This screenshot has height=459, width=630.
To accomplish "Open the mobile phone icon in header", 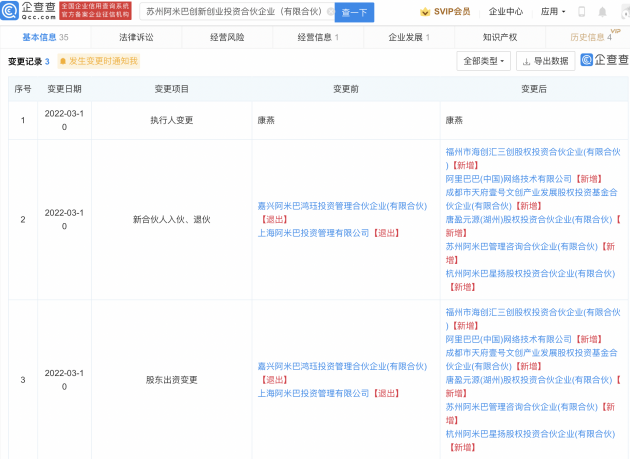I will pyautogui.click(x=581, y=12).
